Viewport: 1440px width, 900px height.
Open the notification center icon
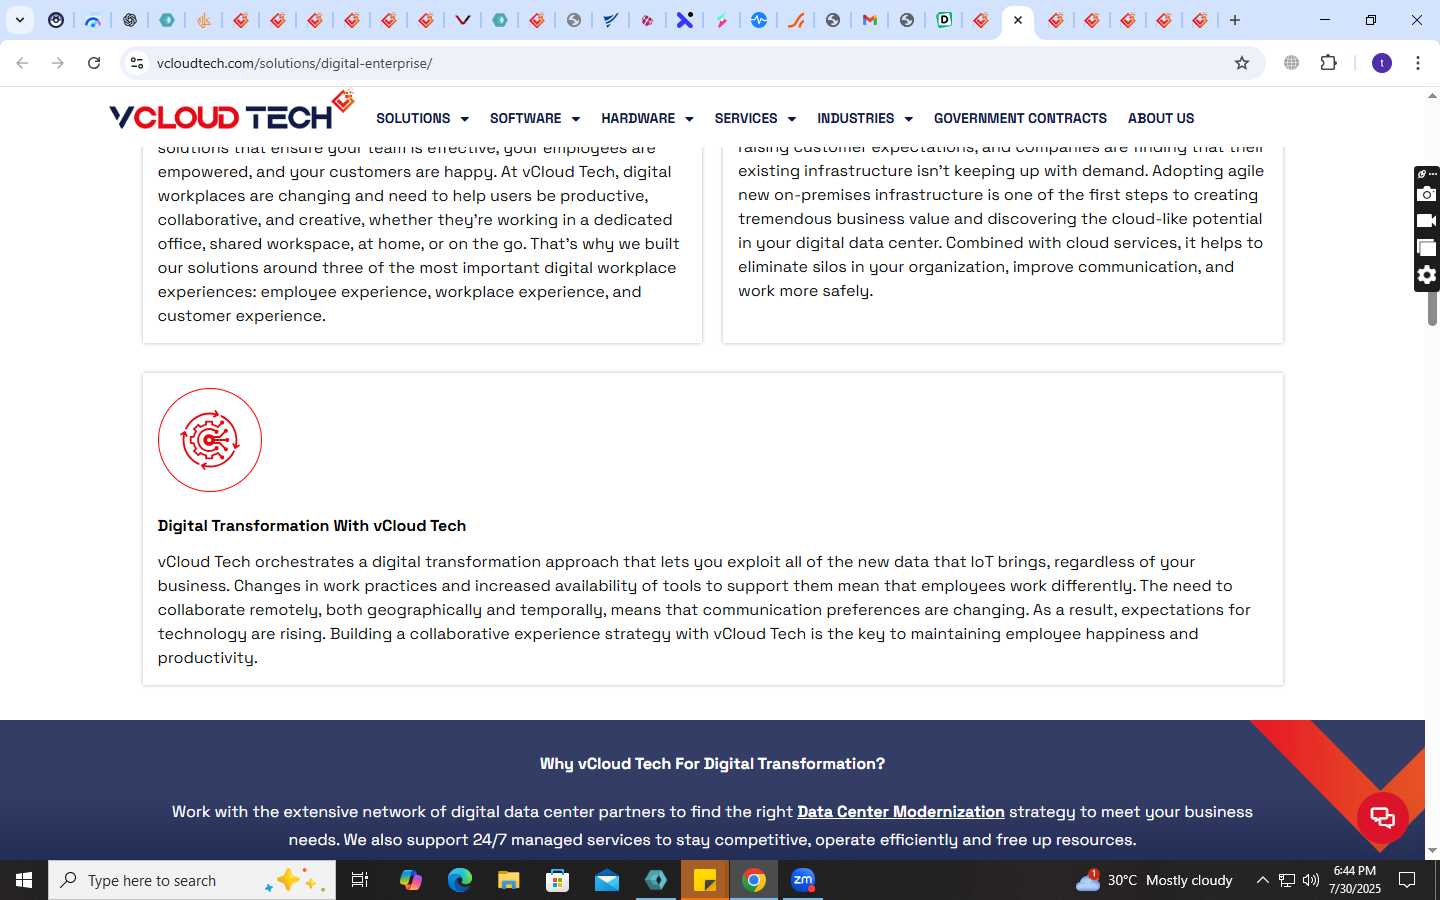tap(1407, 880)
